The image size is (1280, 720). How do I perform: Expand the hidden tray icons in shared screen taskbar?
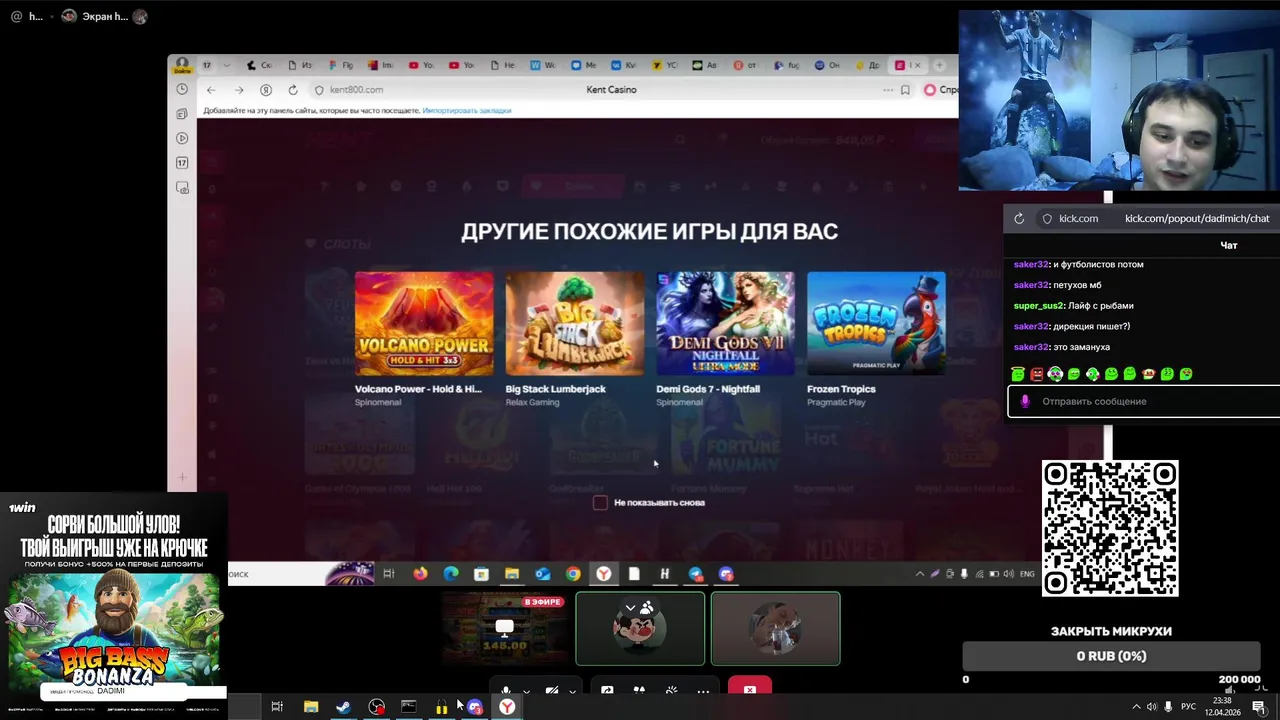920,574
